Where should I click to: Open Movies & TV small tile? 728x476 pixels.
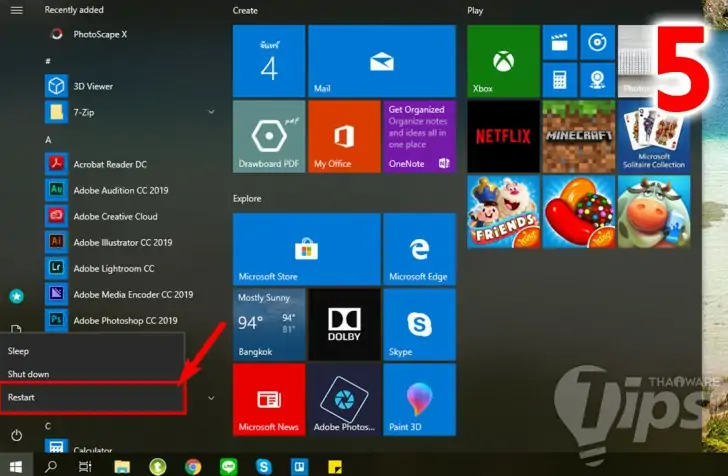click(559, 43)
